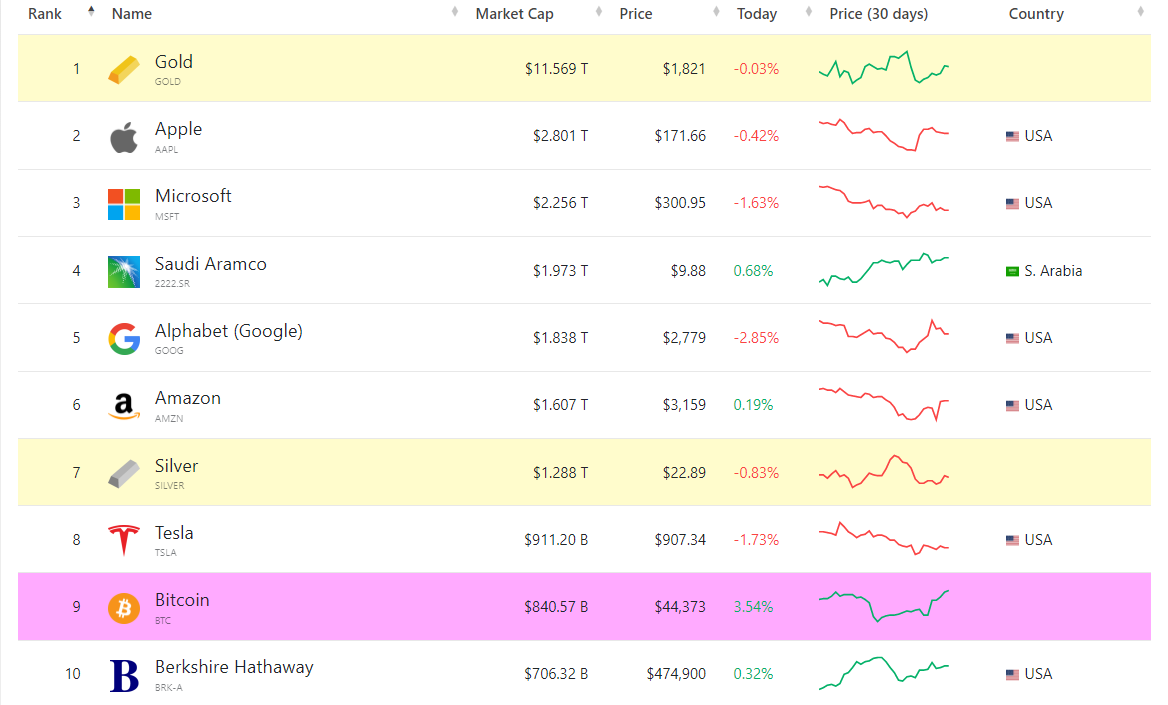Viewport: 1168px width, 705px height.
Task: Open the Amazon company link
Action: click(x=188, y=398)
